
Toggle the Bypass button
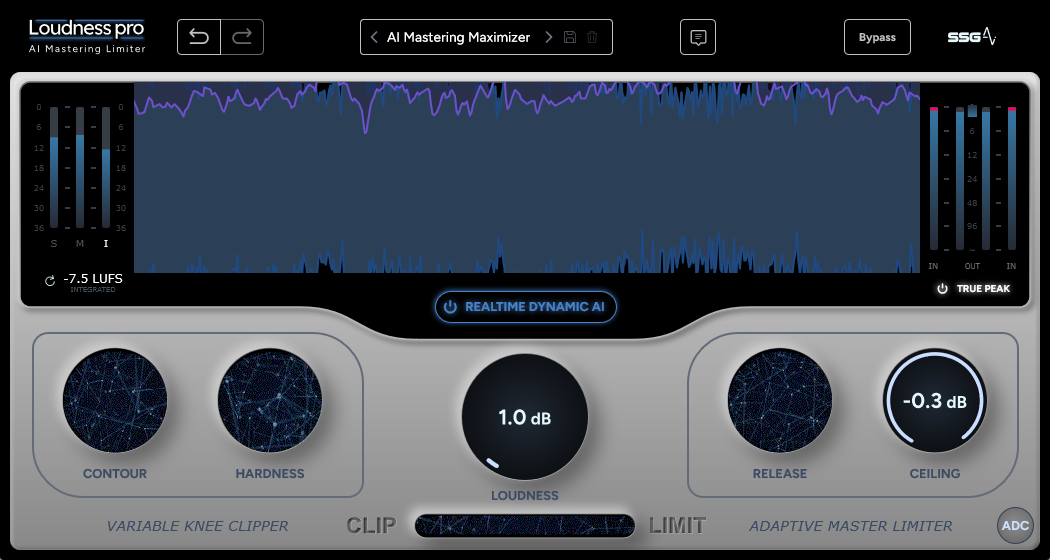click(877, 37)
